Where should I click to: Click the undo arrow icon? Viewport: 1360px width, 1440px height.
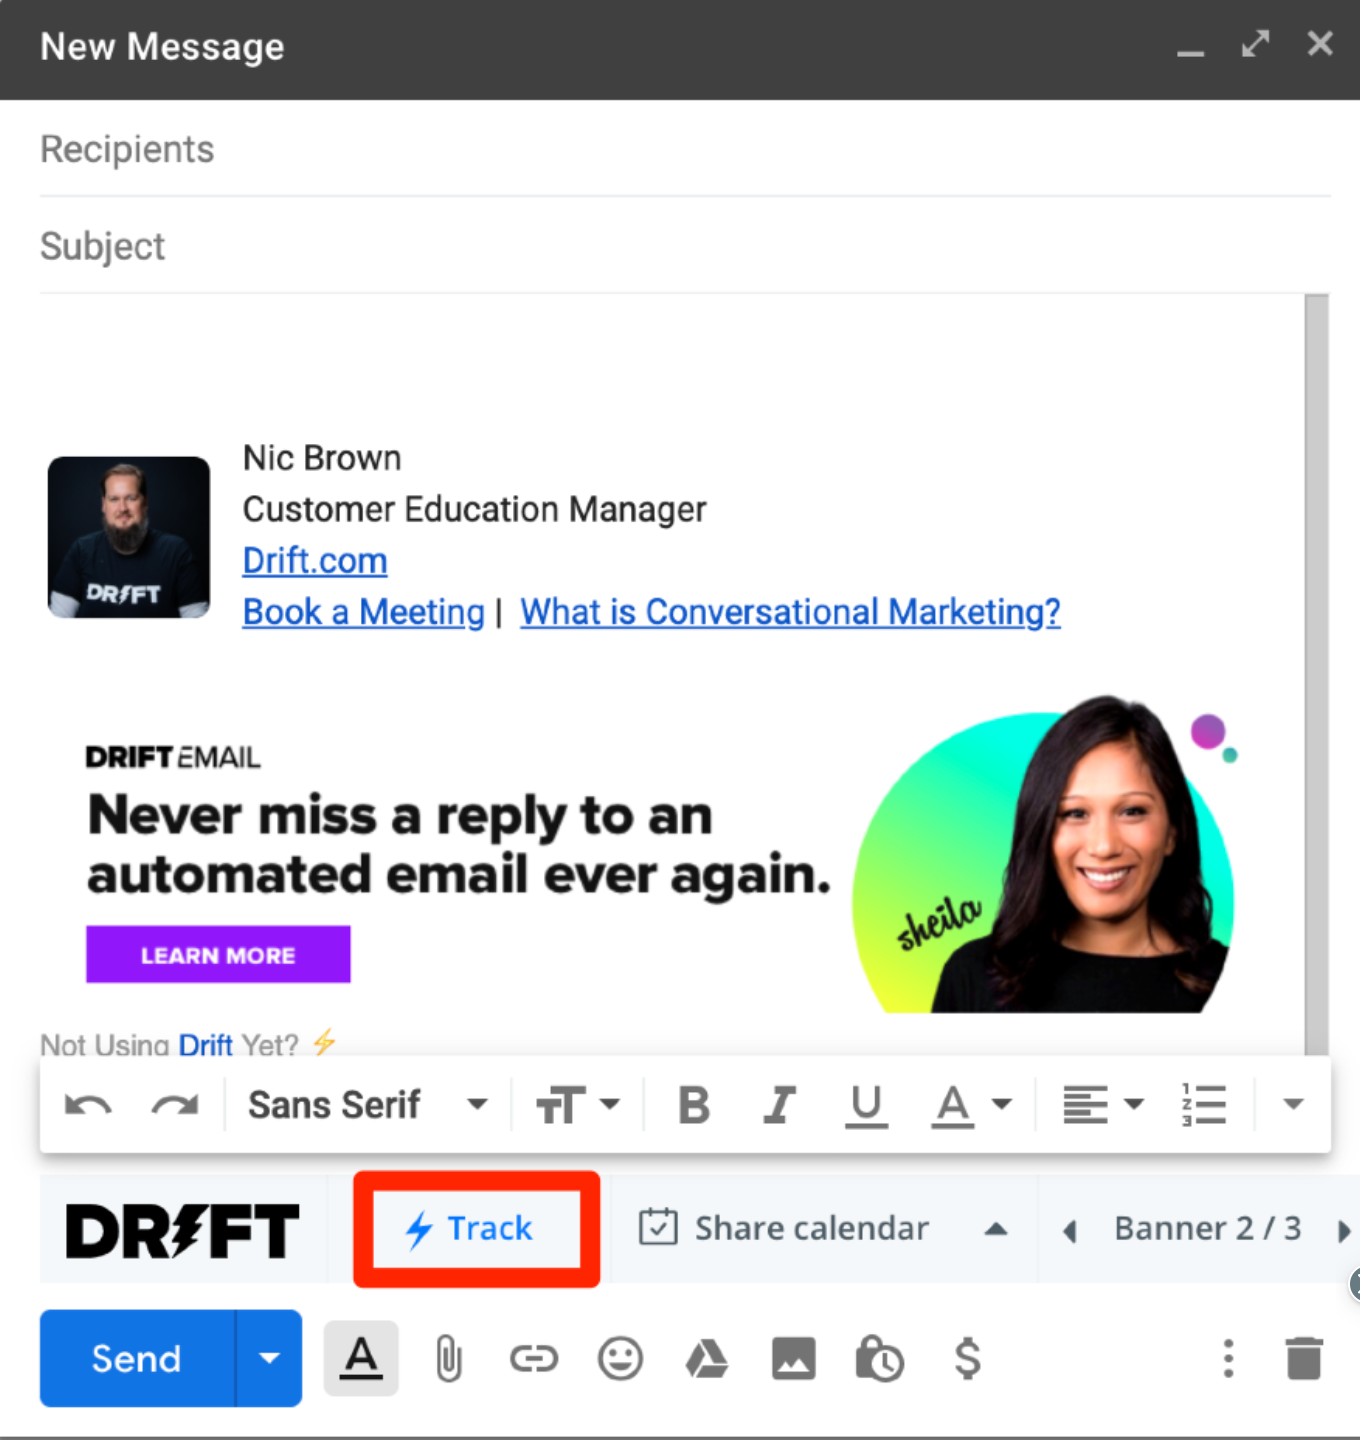point(88,1105)
